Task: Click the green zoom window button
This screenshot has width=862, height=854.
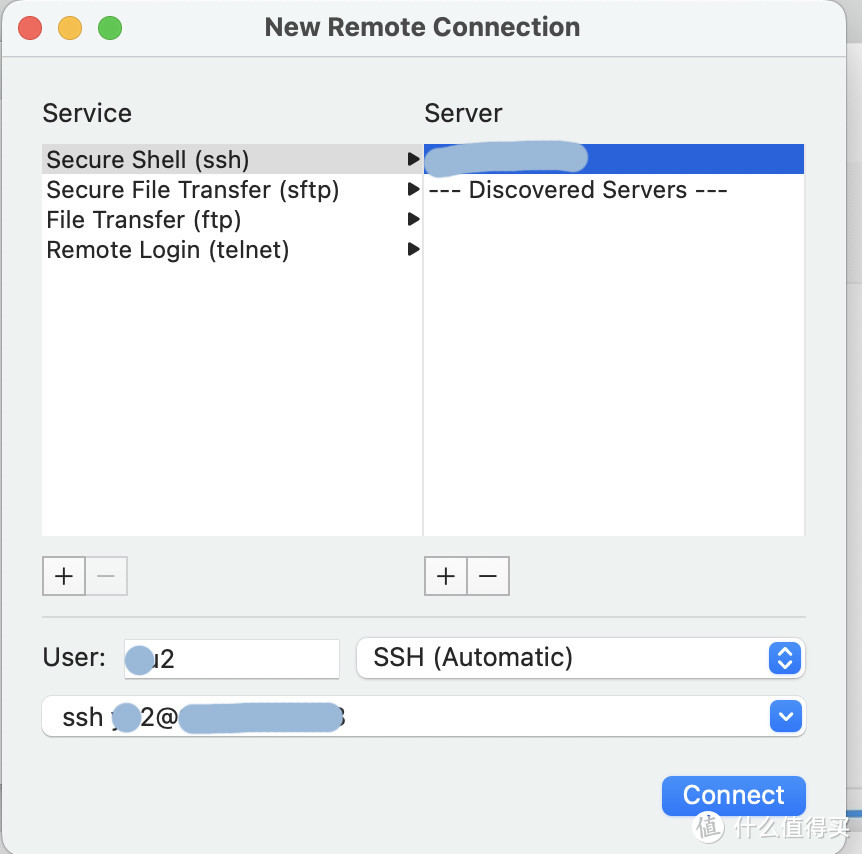Action: pyautogui.click(x=110, y=28)
